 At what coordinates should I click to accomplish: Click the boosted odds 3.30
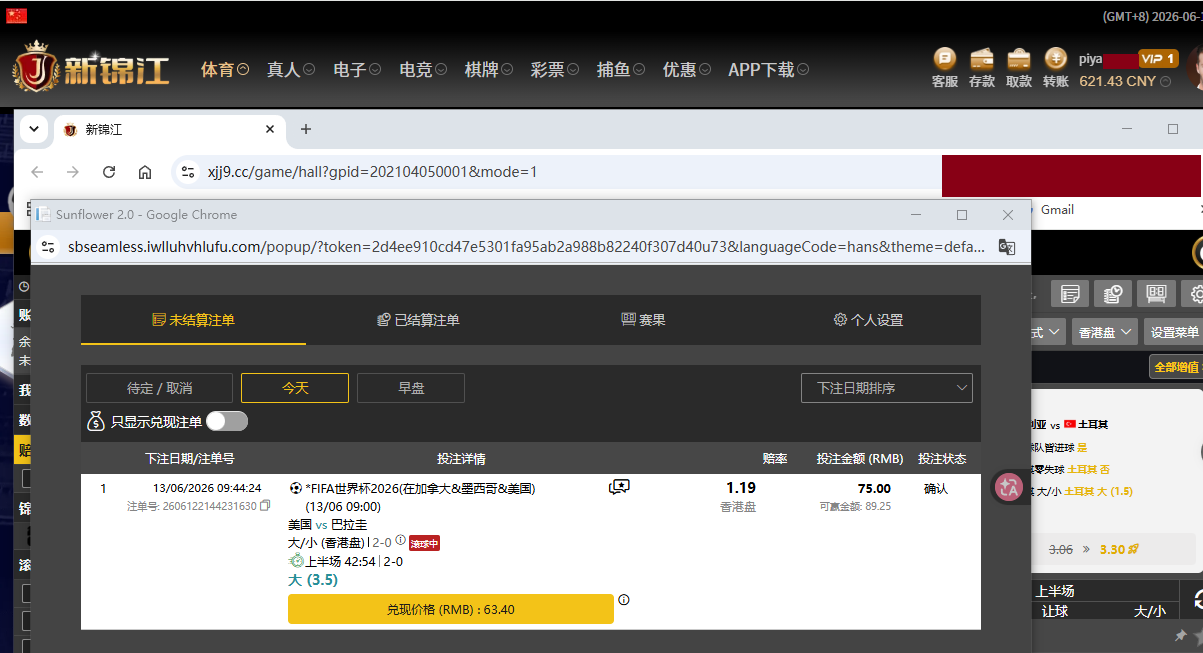(x=1119, y=549)
